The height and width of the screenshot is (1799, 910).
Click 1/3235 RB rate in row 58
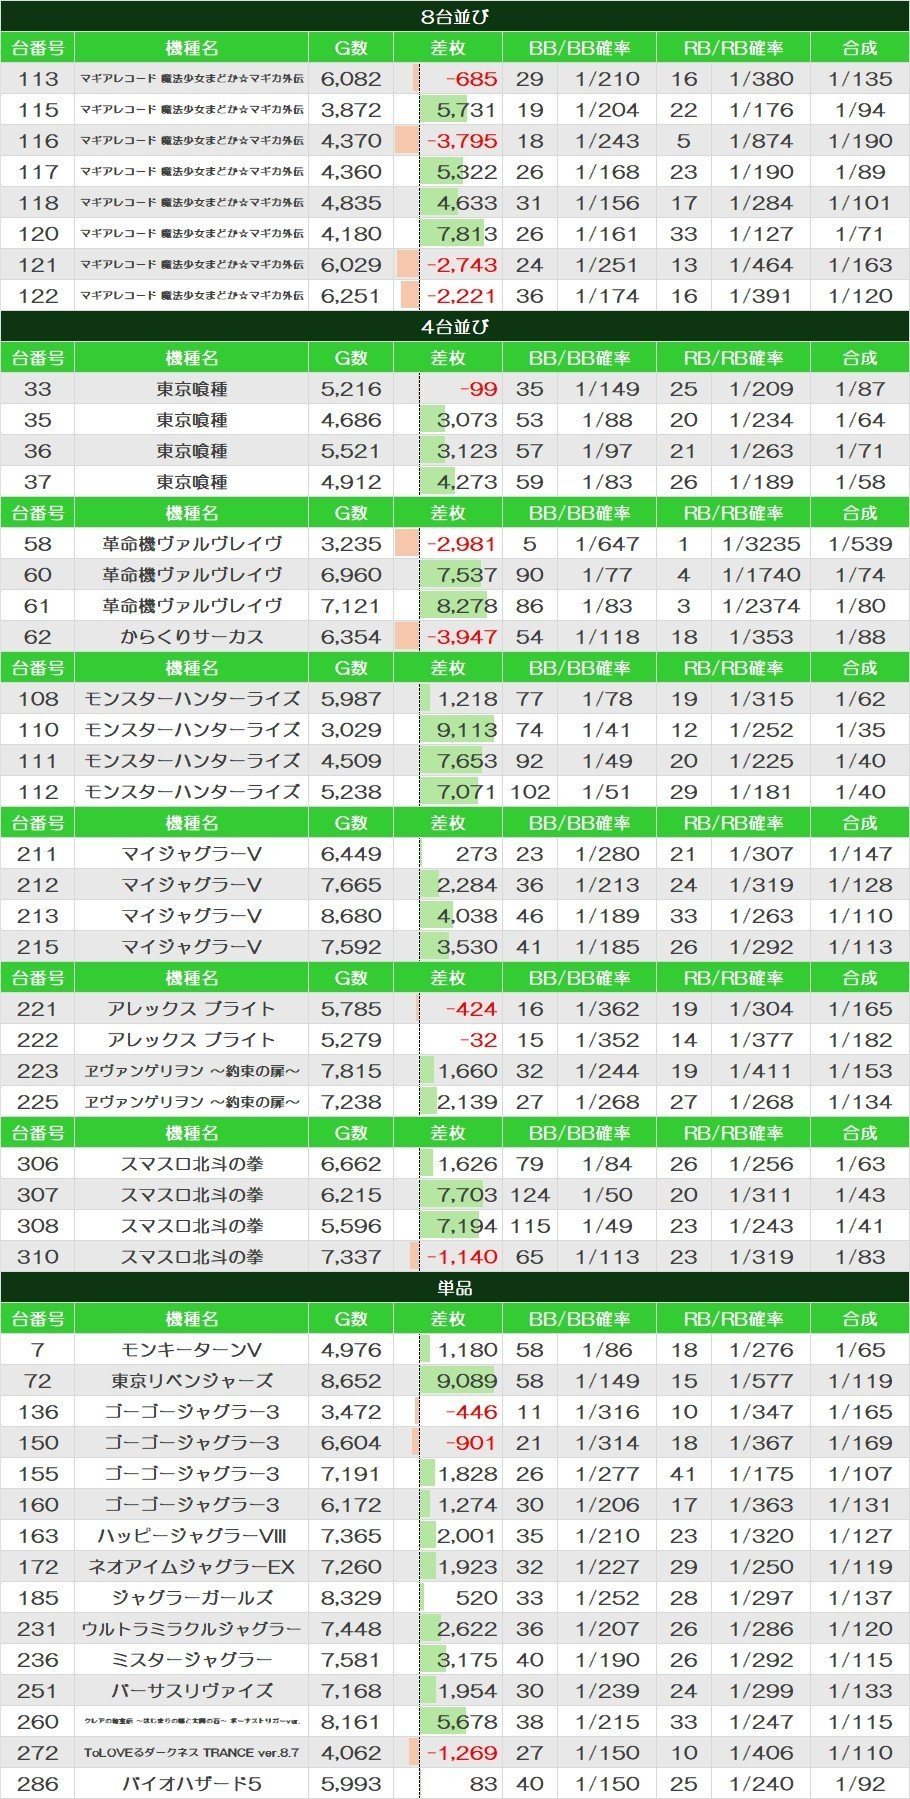coord(761,544)
